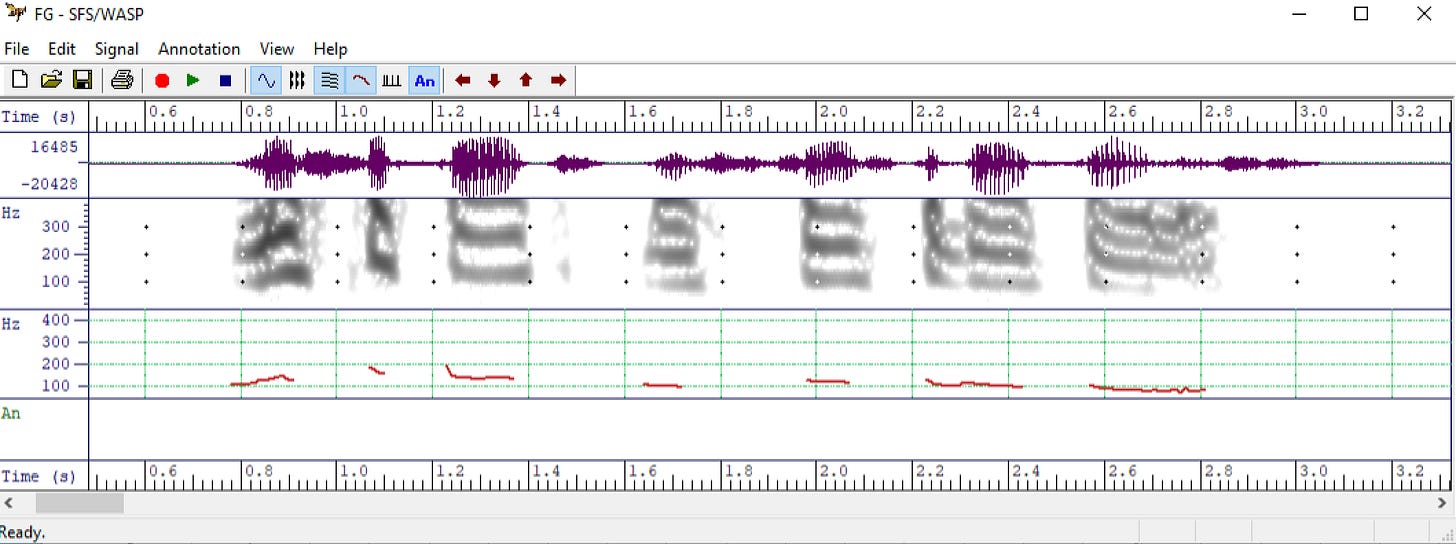Click the right arrow of the horizontal scrollbar

(x=1442, y=503)
